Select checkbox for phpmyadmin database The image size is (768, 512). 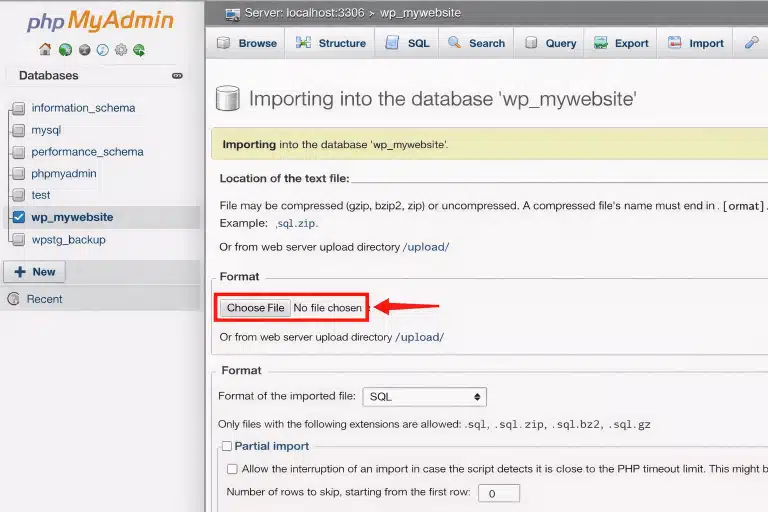[19, 173]
